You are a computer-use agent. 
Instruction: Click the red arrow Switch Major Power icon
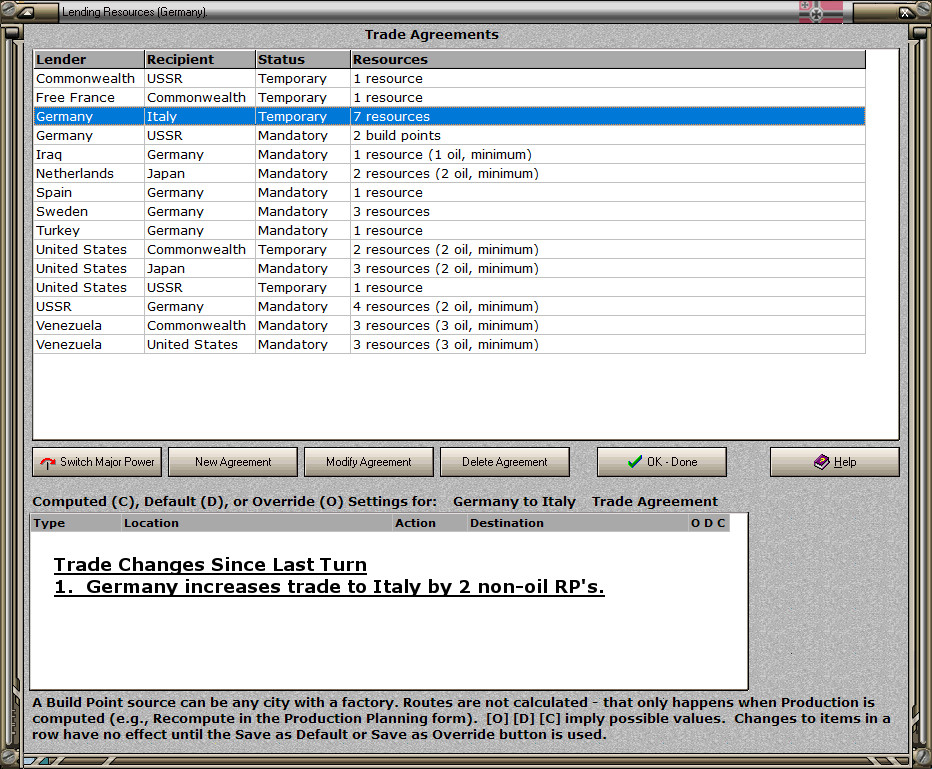(48, 462)
